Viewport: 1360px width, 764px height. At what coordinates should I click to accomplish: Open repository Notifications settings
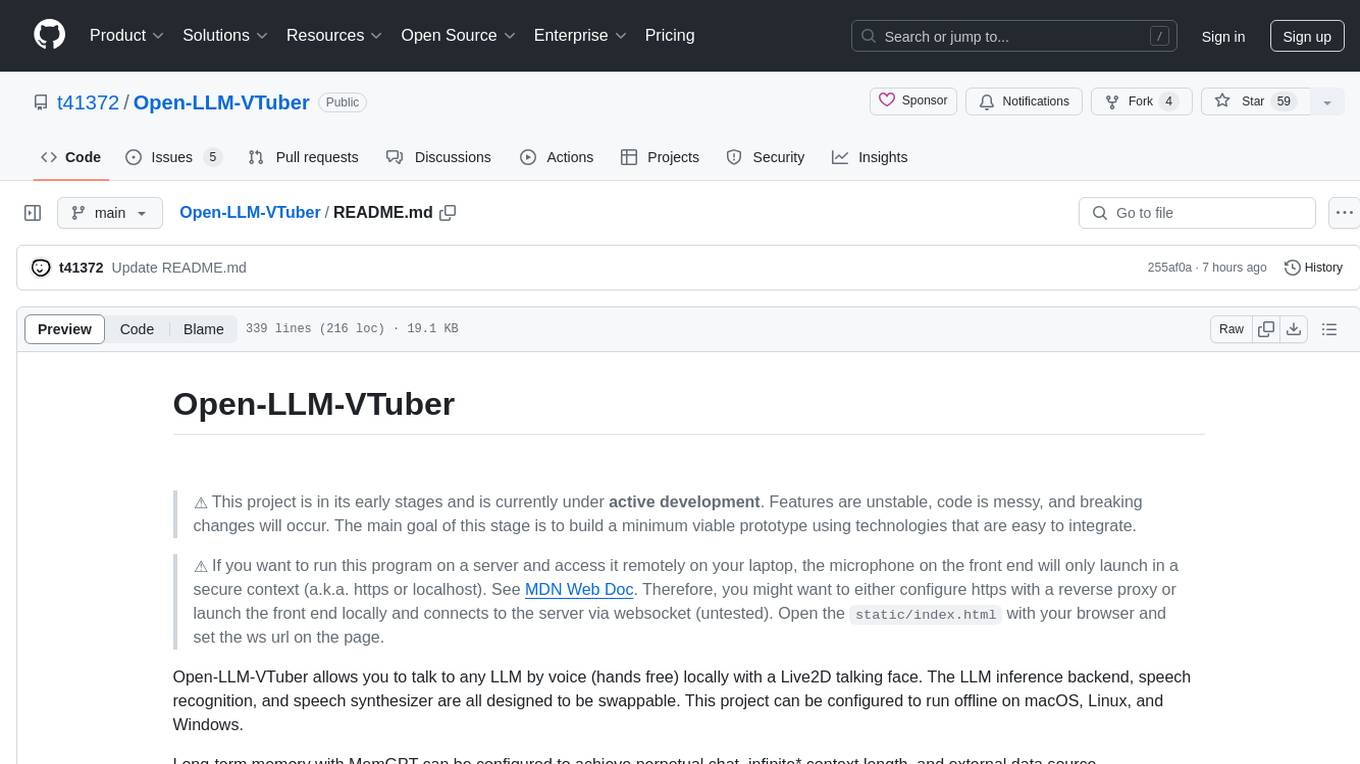click(1024, 101)
